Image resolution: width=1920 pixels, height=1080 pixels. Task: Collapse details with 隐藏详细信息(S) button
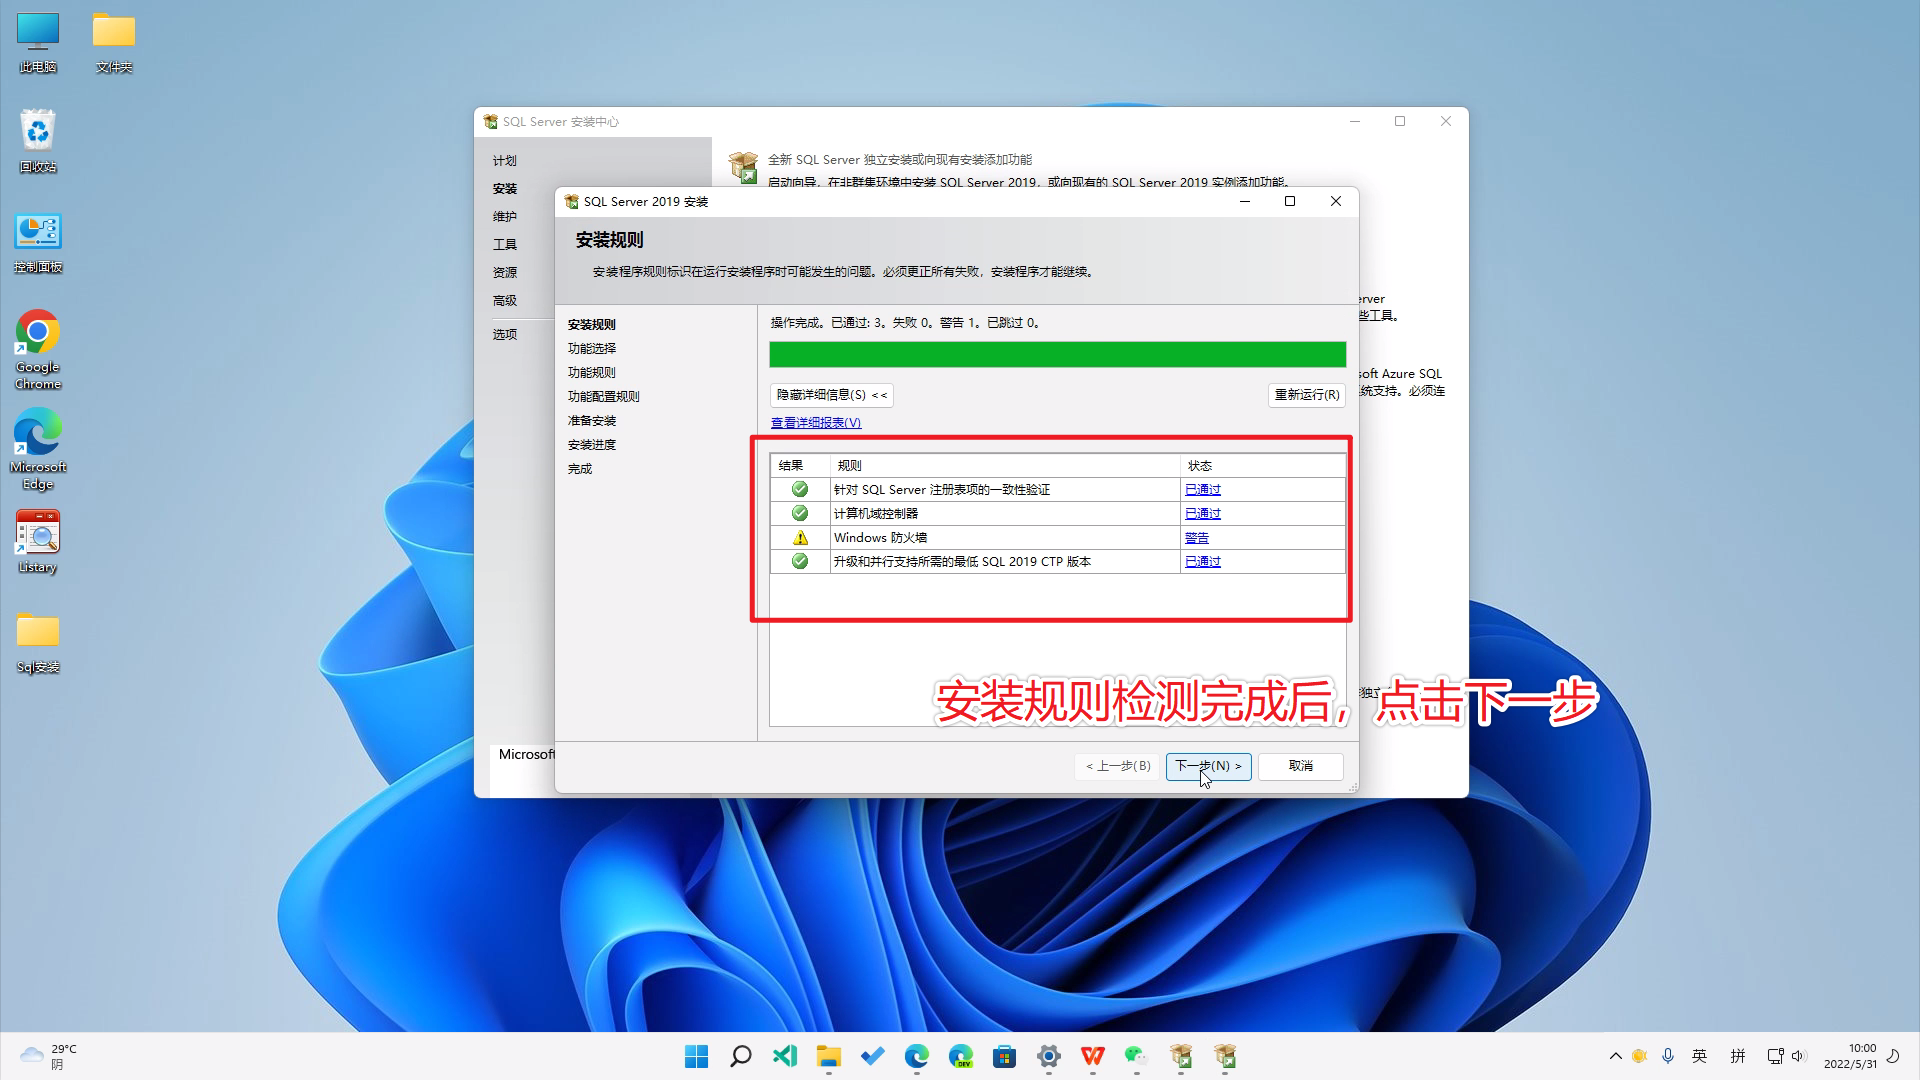(831, 395)
